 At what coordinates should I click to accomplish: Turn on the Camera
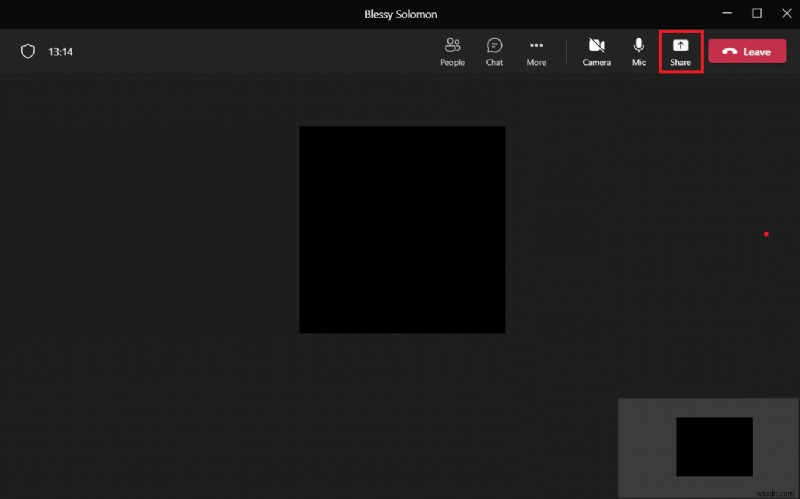click(596, 52)
